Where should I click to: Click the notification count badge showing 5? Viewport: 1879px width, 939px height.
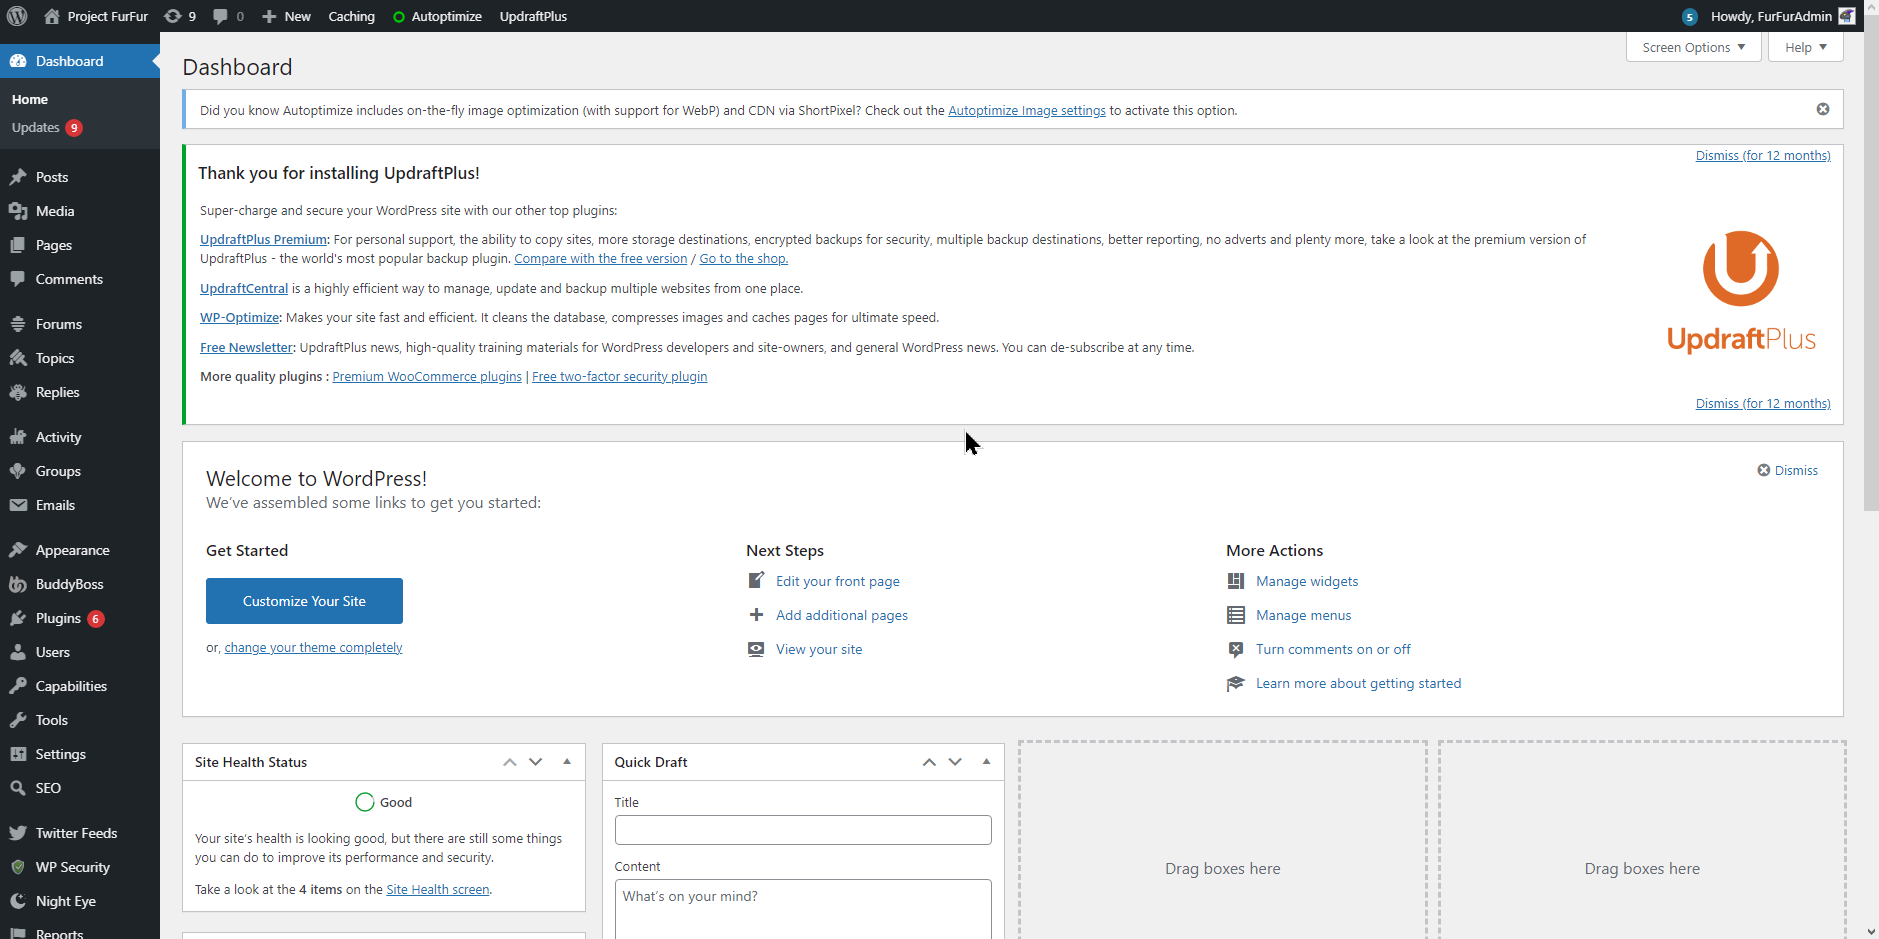[1689, 16]
